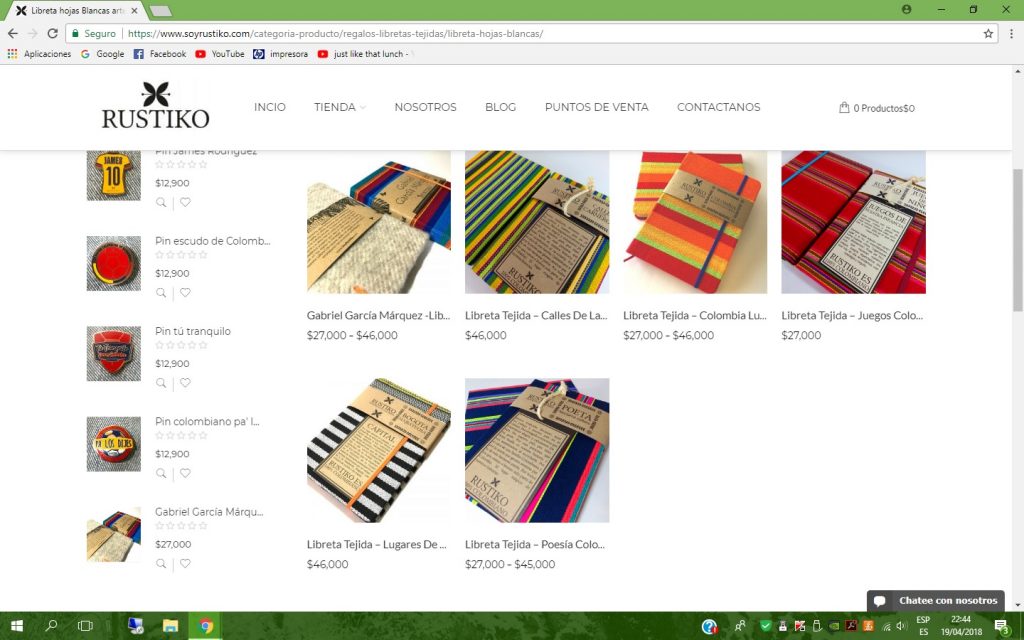
Task: Open 'Libreta Tejida – Juegos Colo...' title link
Action: [x=852, y=315]
